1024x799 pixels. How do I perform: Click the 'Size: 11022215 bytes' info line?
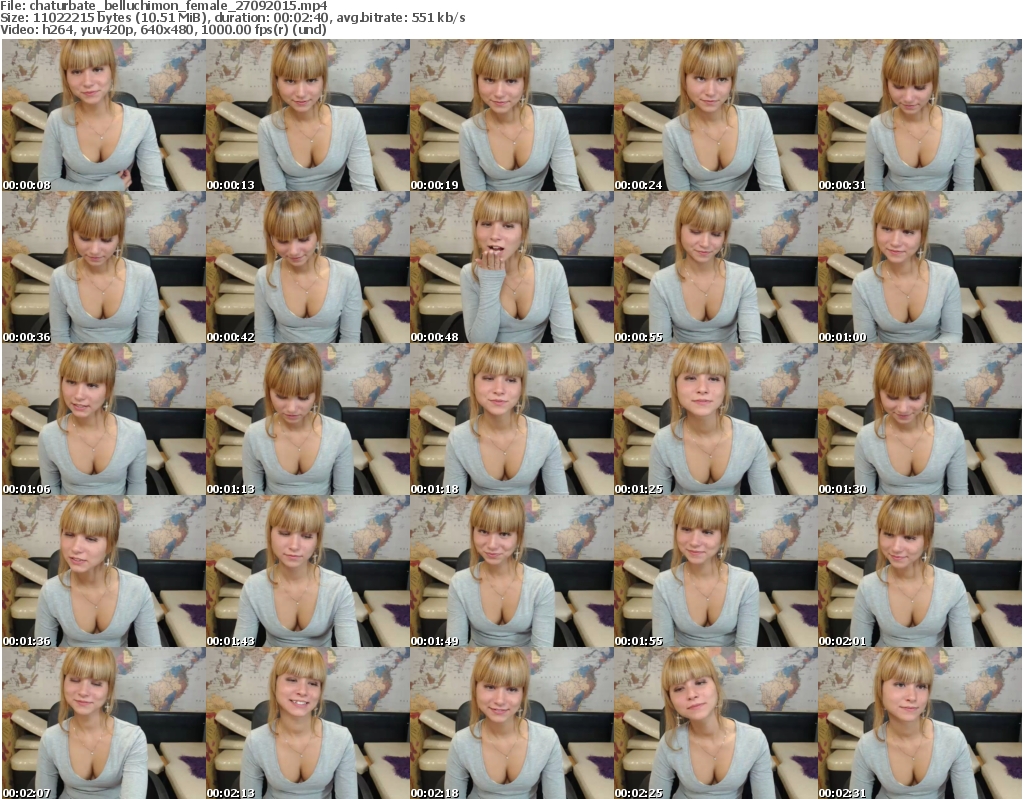tap(232, 18)
